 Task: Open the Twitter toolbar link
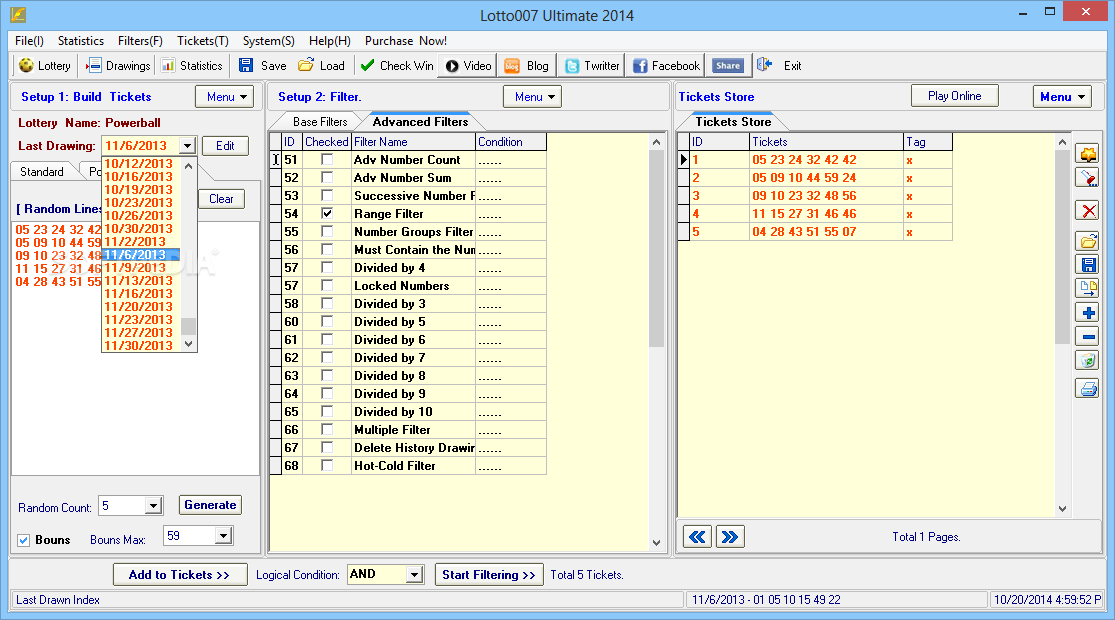point(592,65)
